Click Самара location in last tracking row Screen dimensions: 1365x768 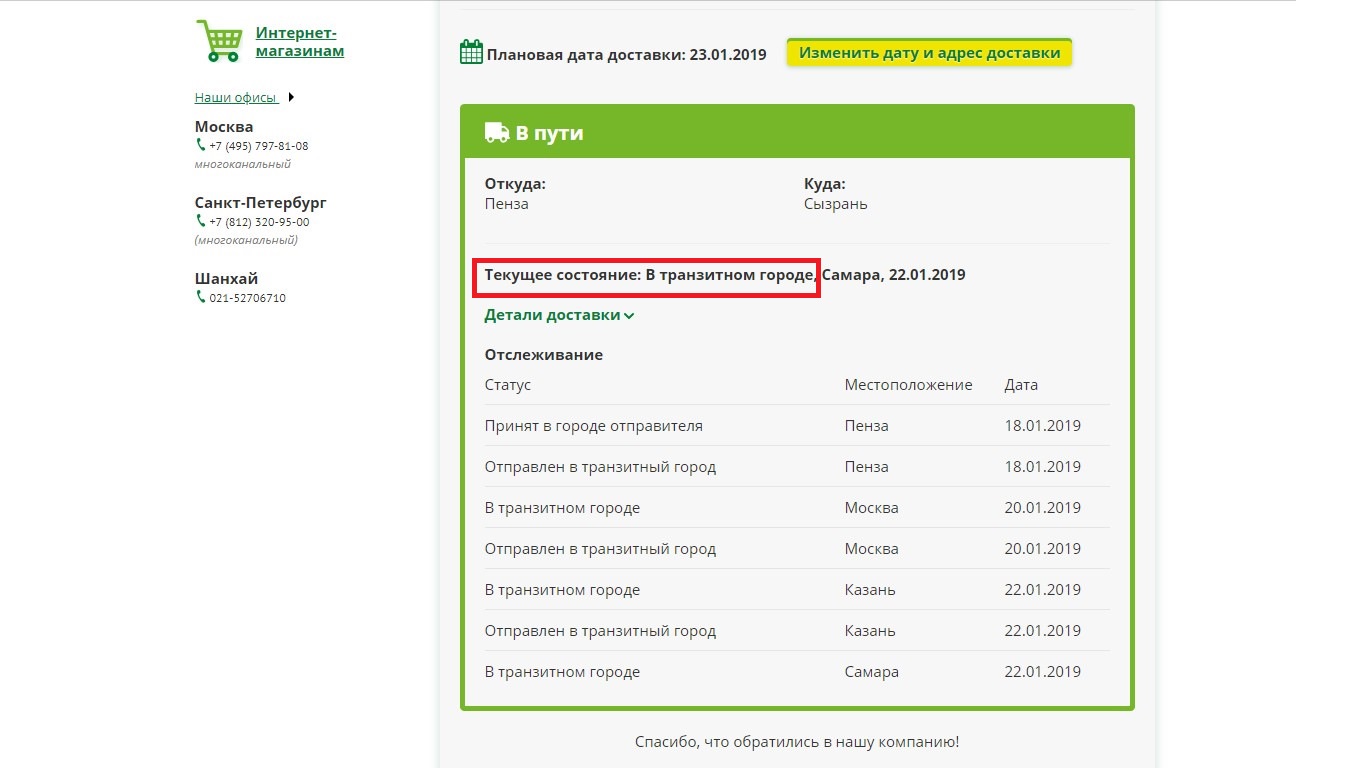click(x=872, y=672)
